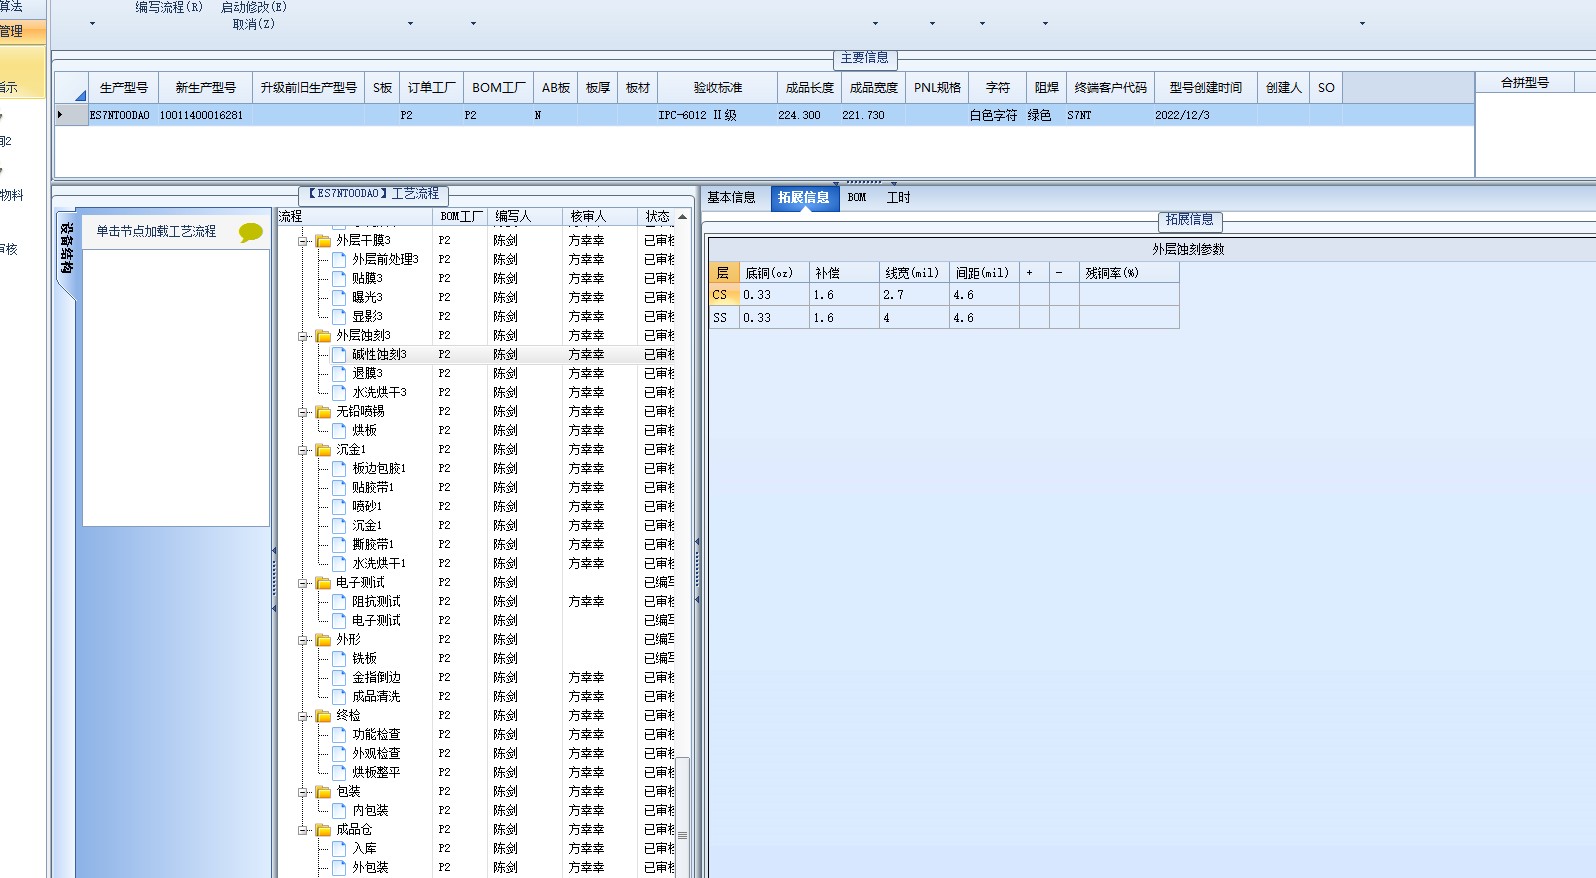Screen dimensions: 1596x878
Task: Sort by the 验收标准 column header
Action: point(717,88)
